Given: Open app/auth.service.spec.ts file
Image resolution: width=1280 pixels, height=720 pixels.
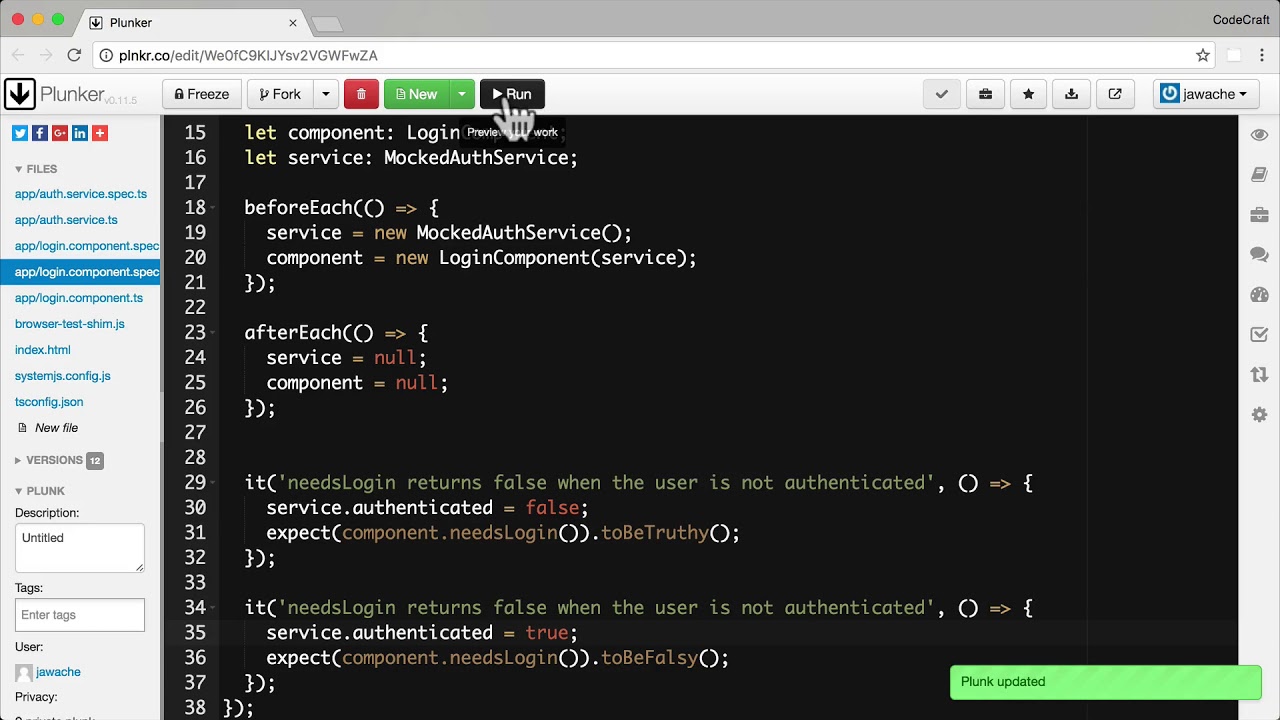Looking at the screenshot, I should [81, 194].
